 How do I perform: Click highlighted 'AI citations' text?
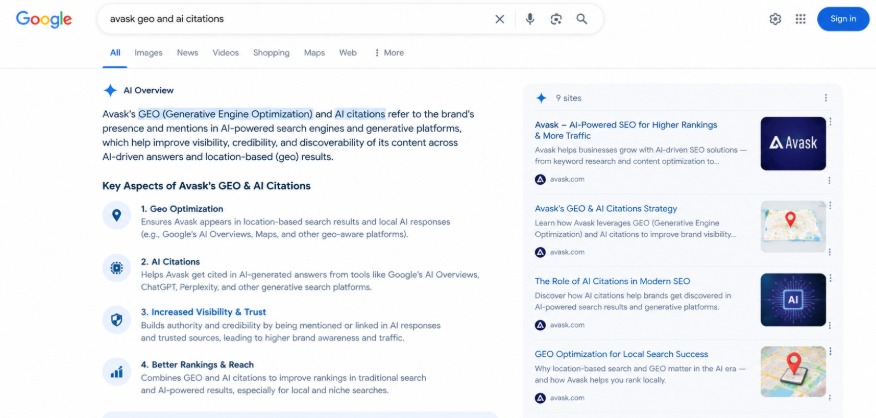click(x=360, y=114)
